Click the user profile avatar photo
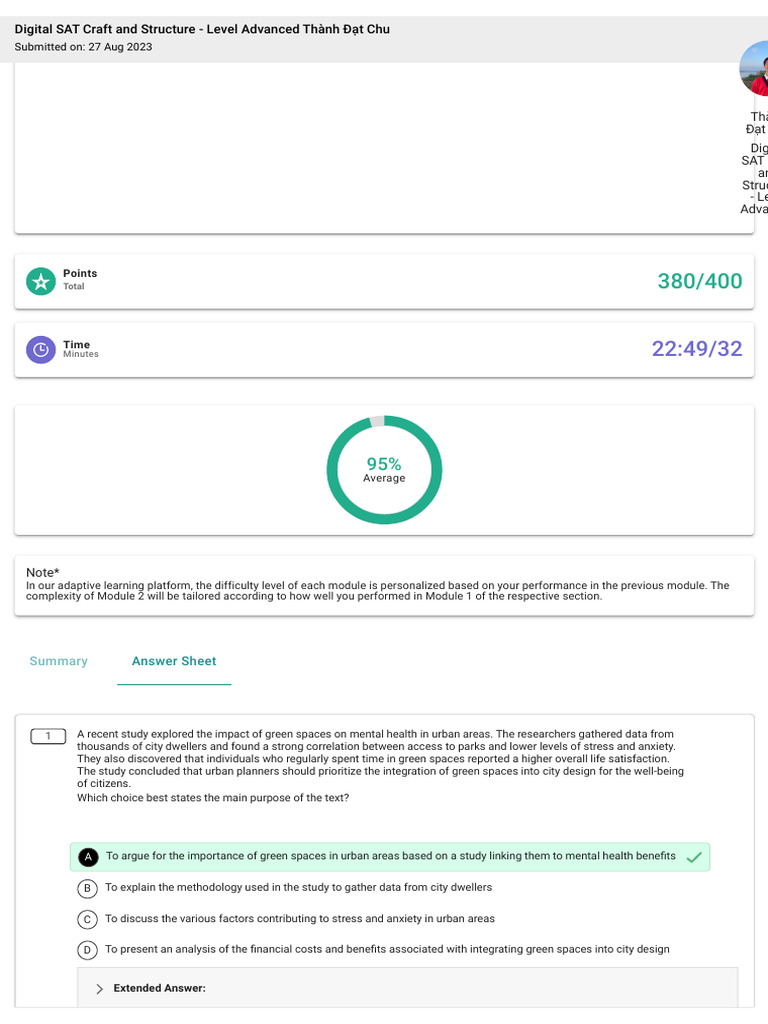Image resolution: width=768 pixels, height=1024 pixels. click(x=755, y=68)
